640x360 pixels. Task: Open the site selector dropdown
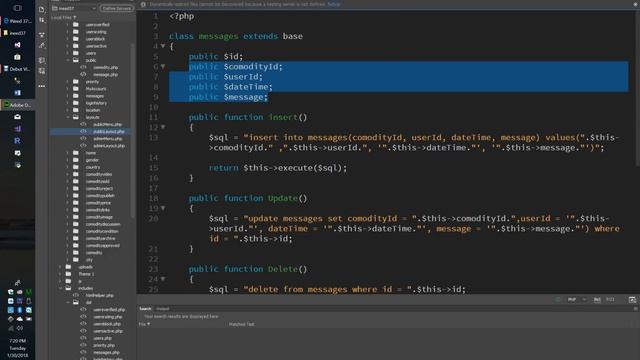coord(75,8)
